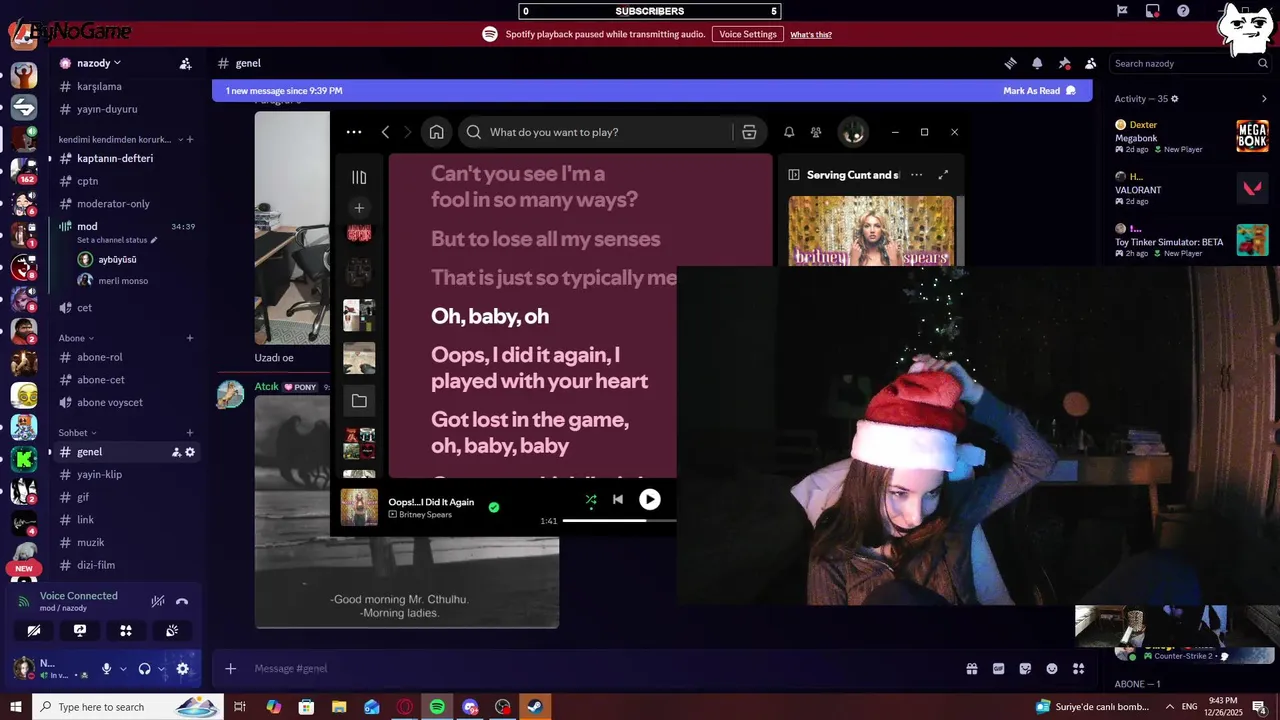Open Spotify What's New bell
Screen dimensions: 1280x720
pyautogui.click(x=789, y=132)
